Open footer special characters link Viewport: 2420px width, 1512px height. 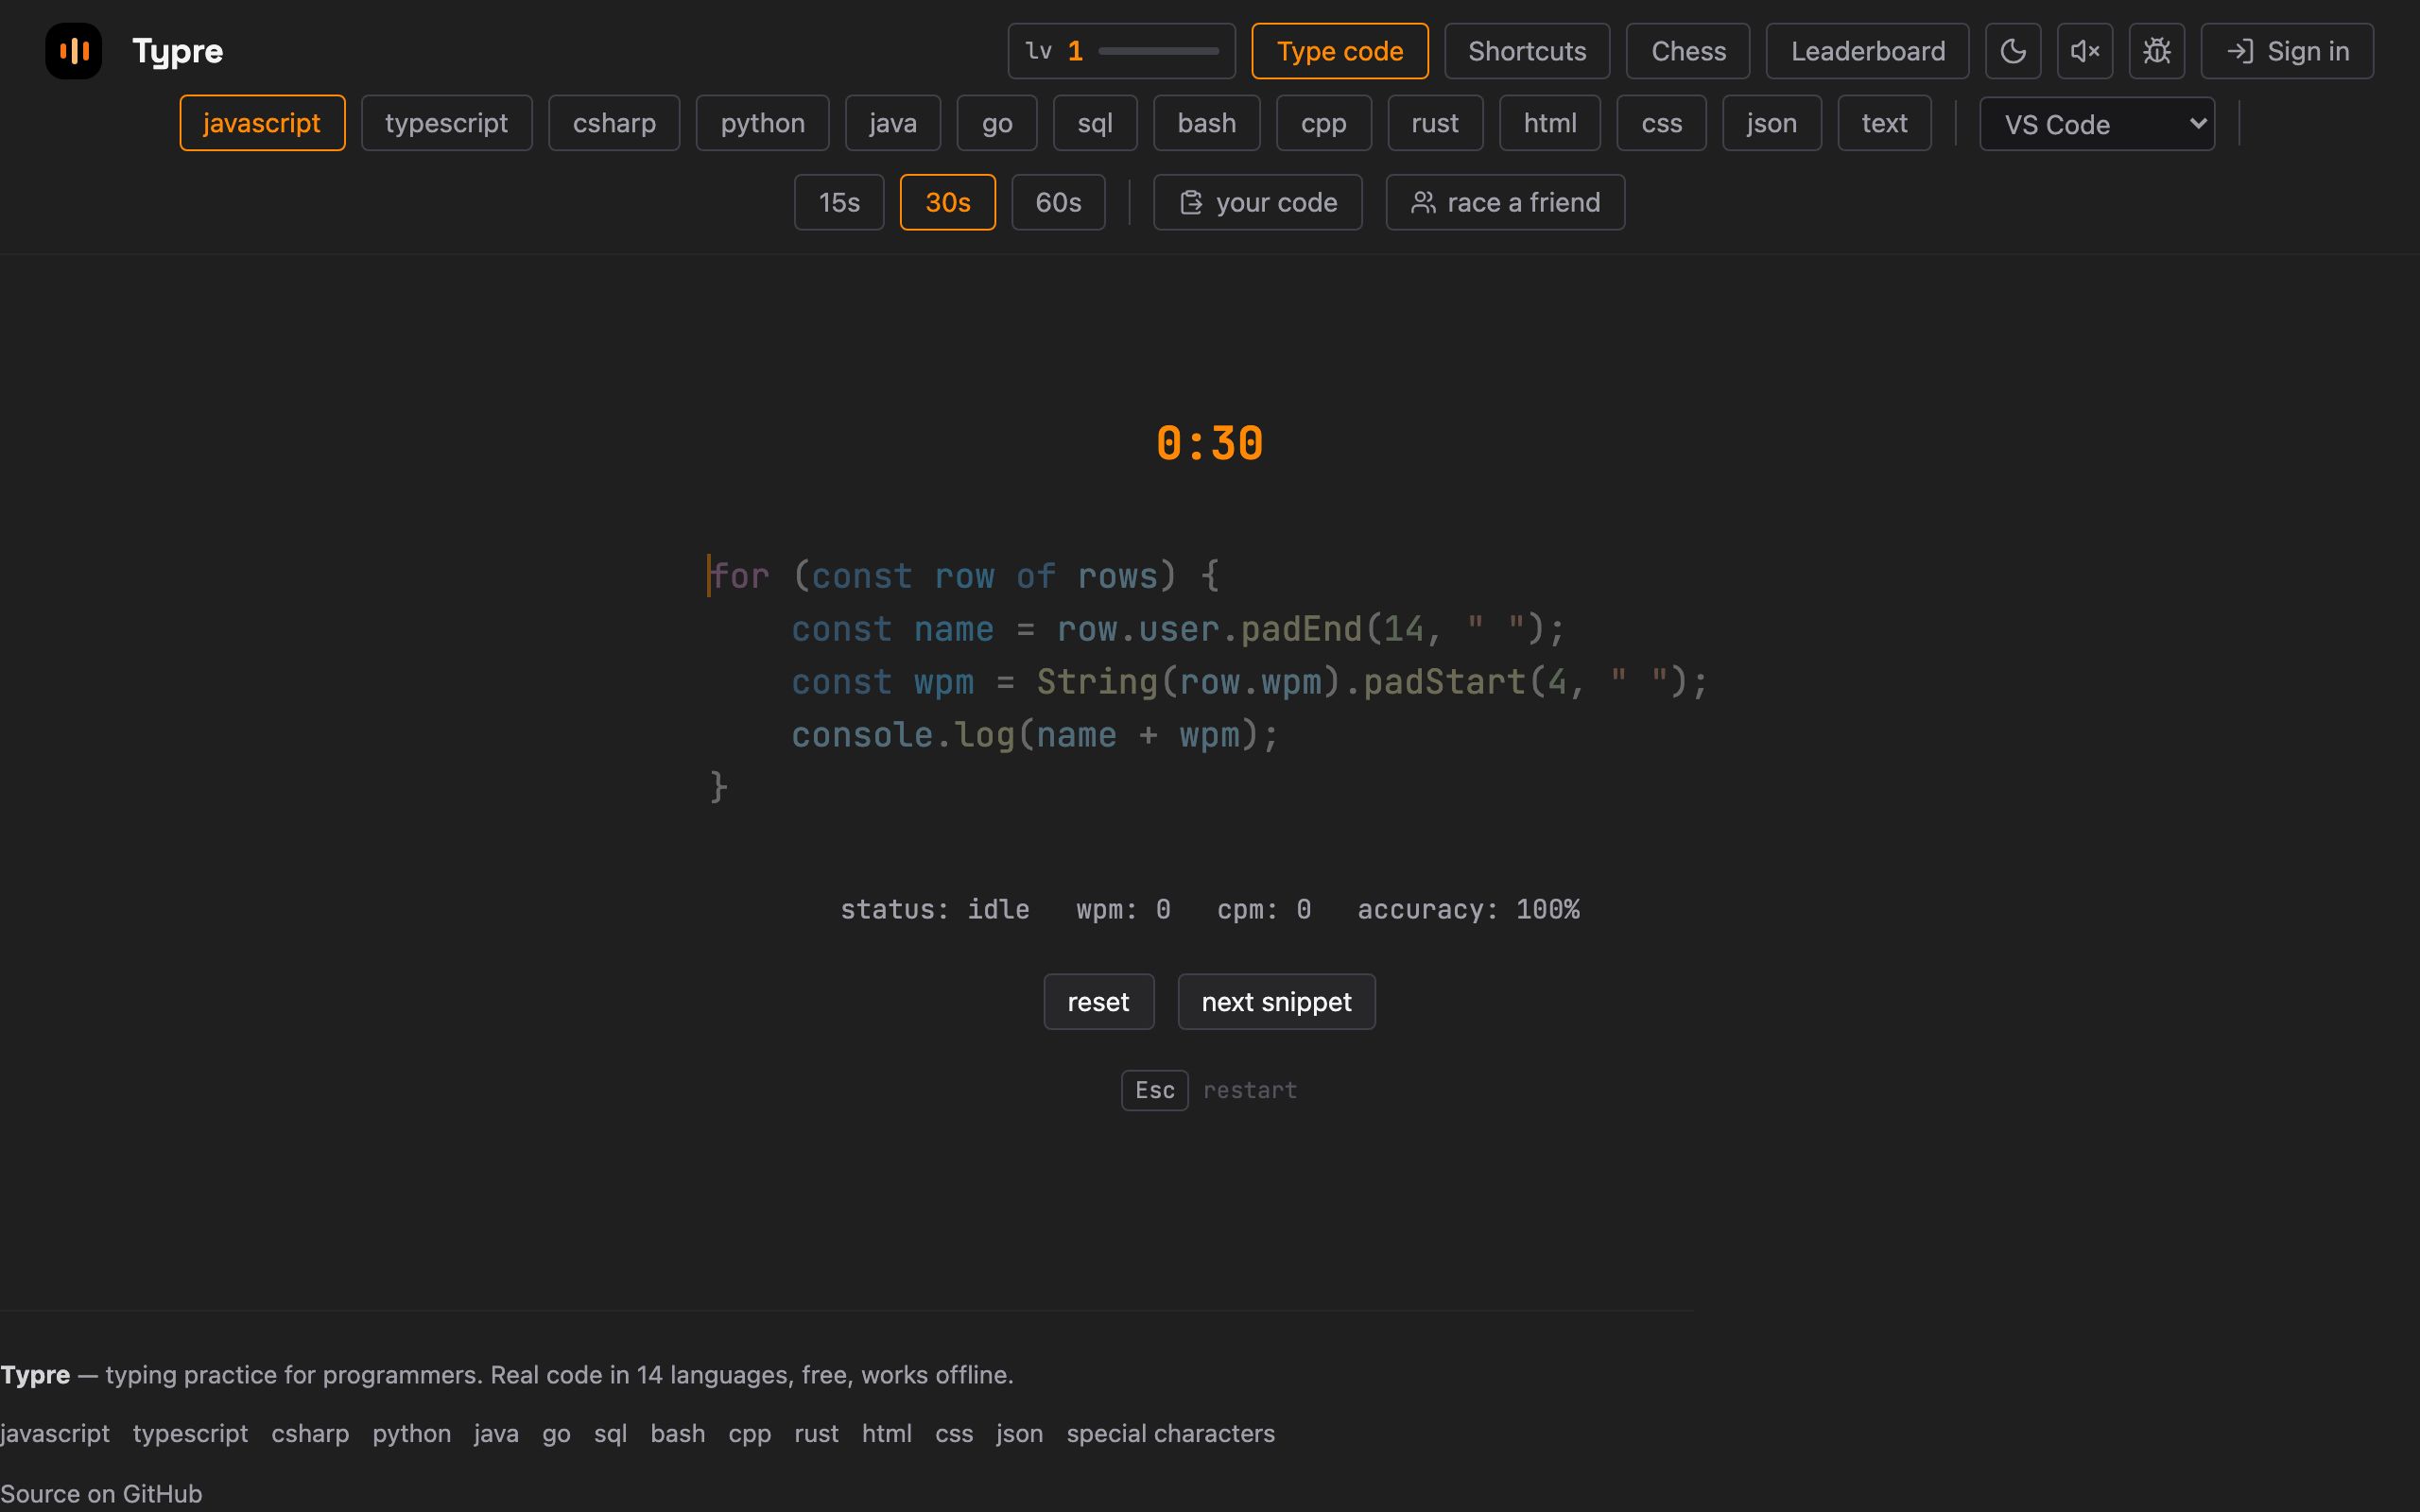pos(1170,1433)
